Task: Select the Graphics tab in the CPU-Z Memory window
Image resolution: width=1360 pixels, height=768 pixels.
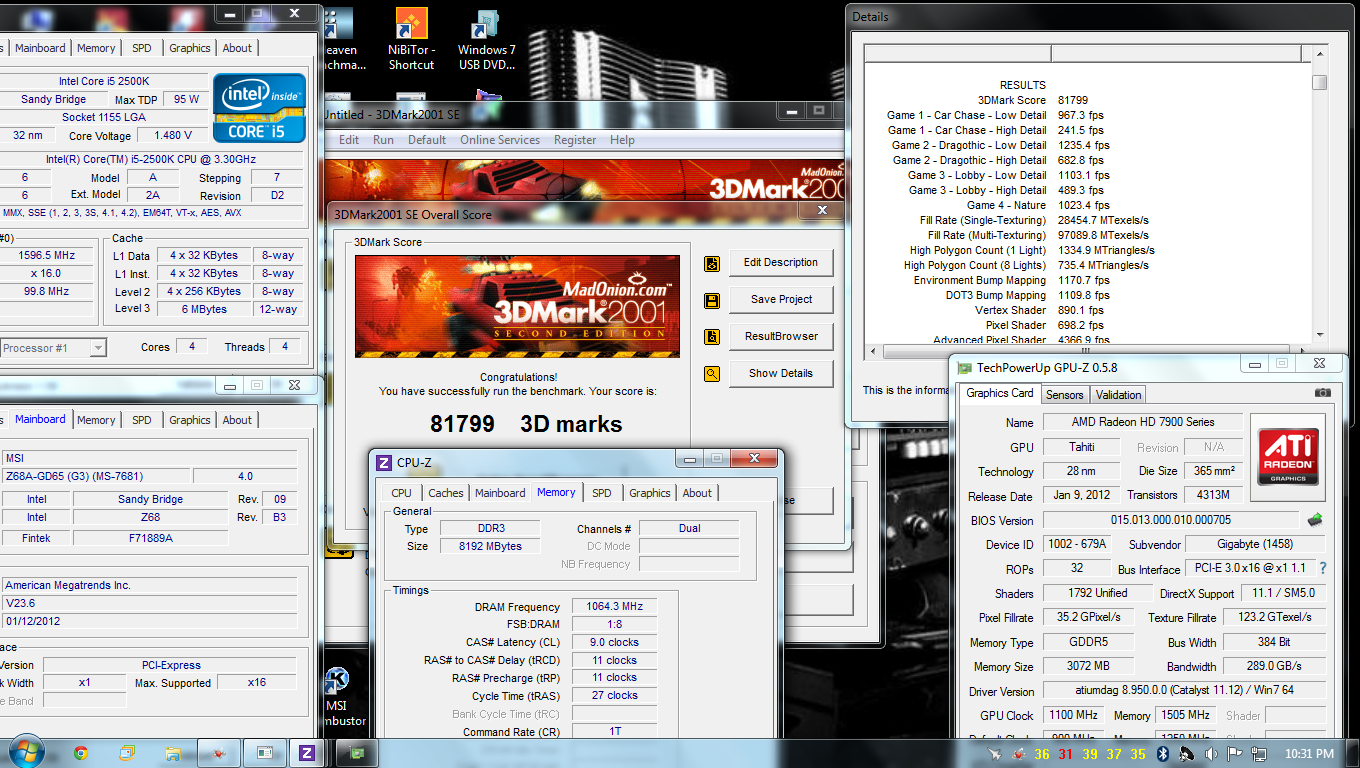Action: pyautogui.click(x=650, y=493)
